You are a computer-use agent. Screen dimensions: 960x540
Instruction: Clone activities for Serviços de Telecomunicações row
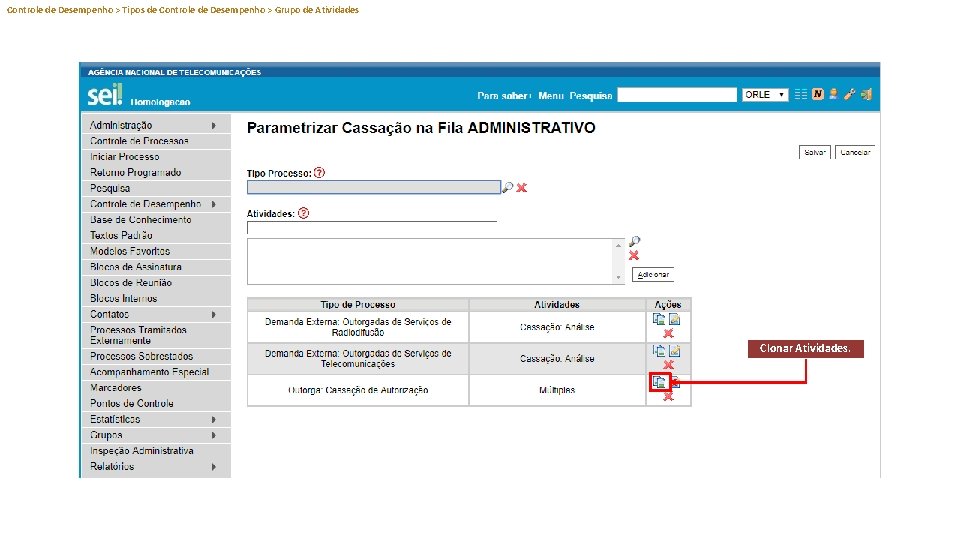click(x=659, y=351)
